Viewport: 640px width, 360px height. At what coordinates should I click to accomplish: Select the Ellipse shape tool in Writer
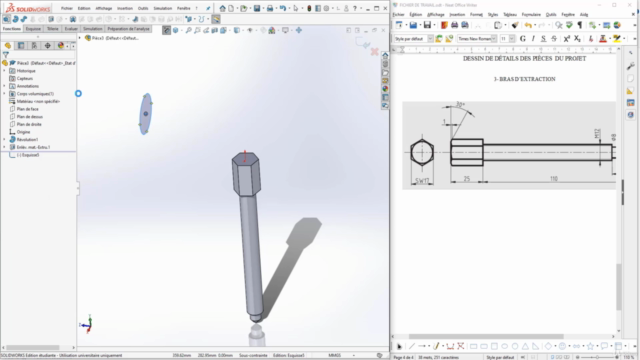(x=504, y=346)
